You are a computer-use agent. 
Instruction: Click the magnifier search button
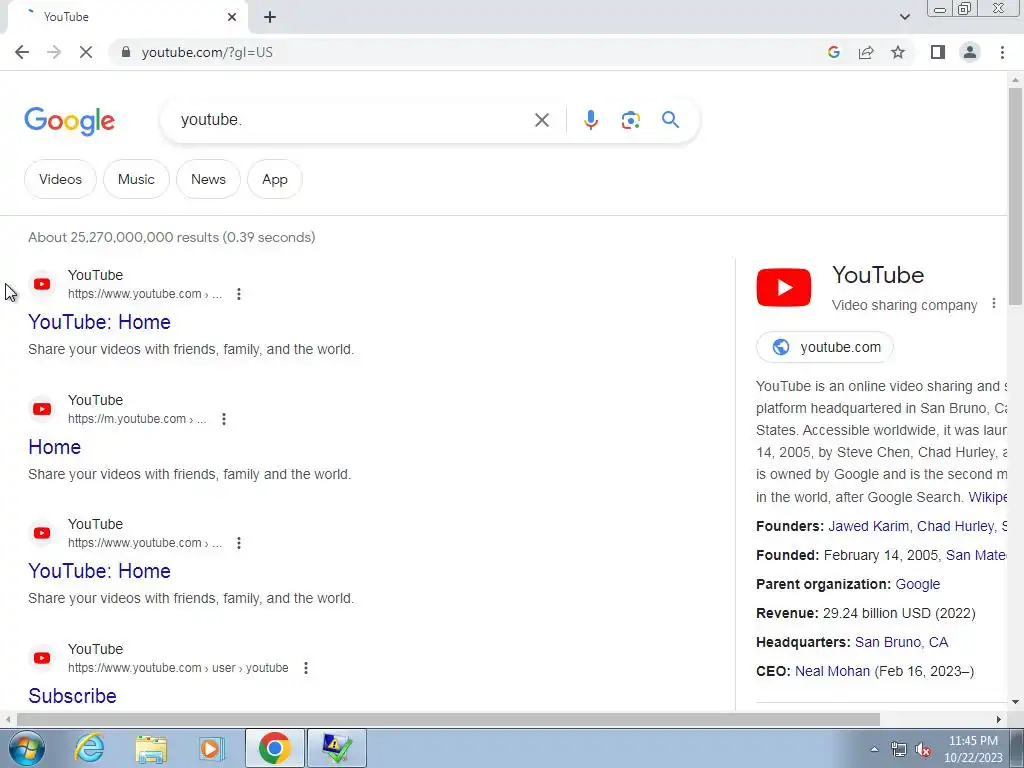670,120
